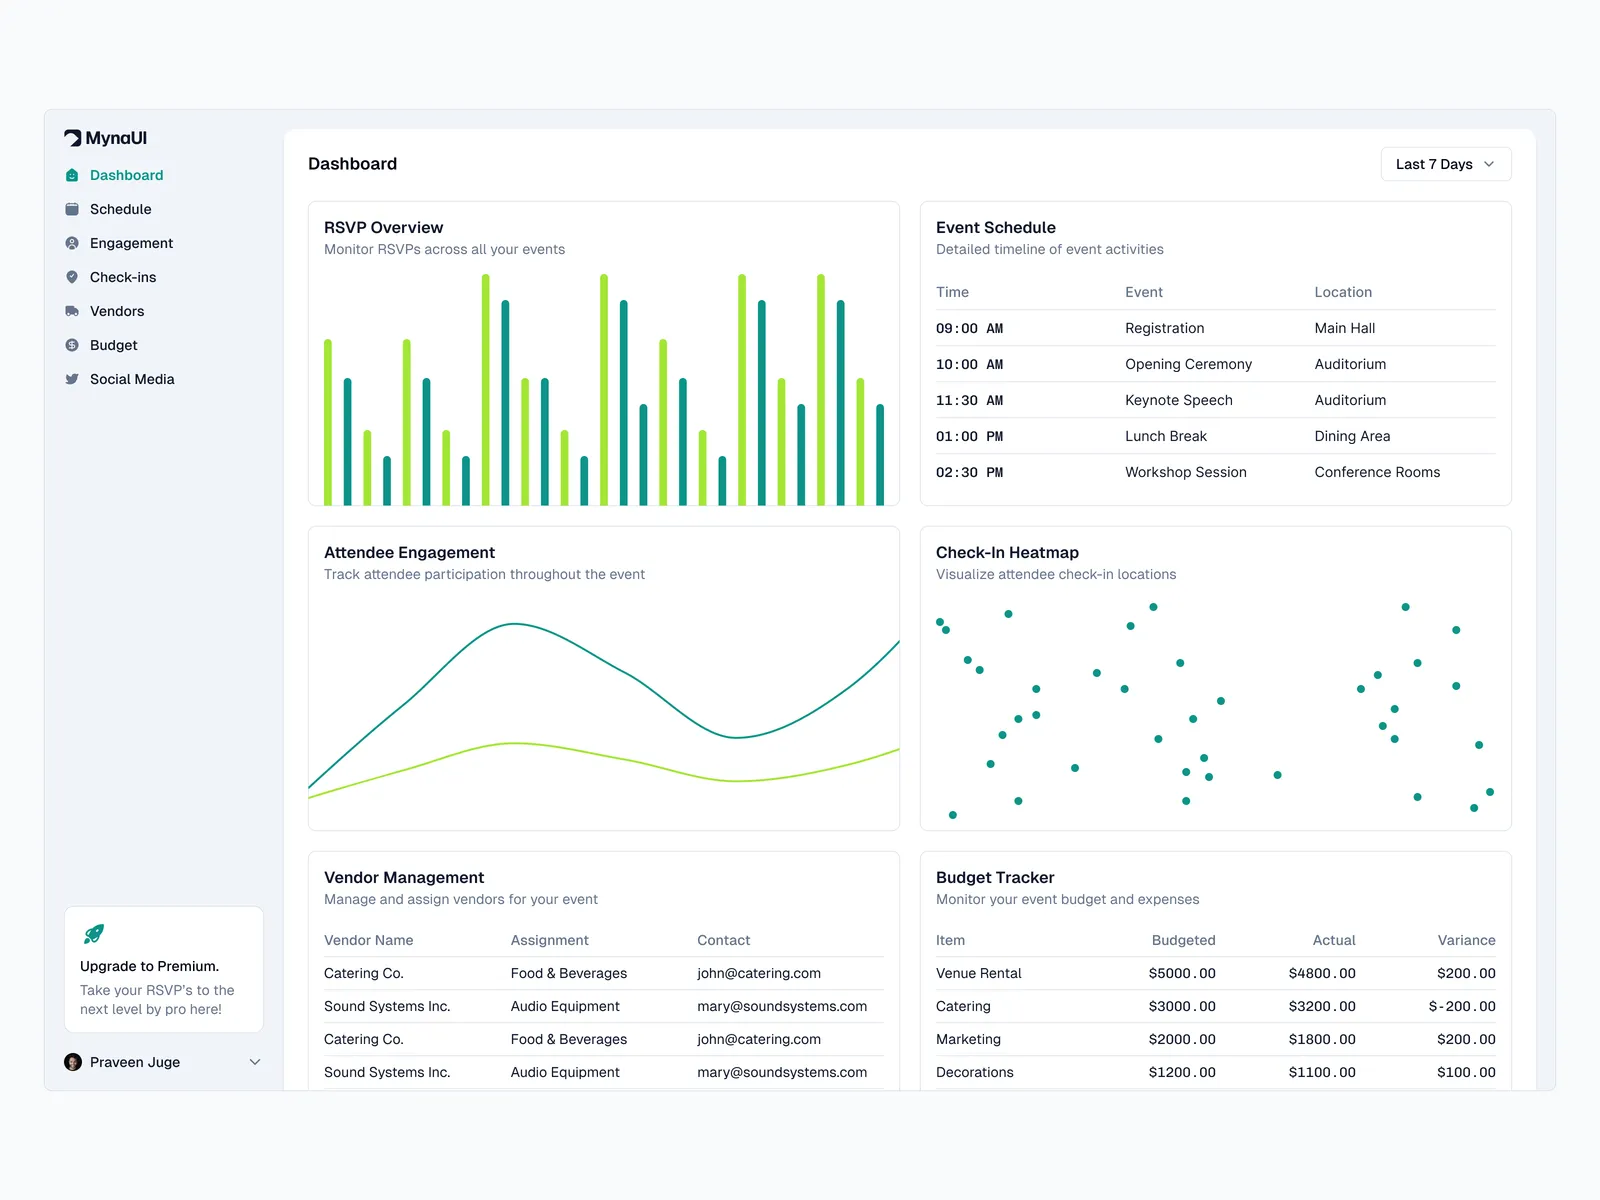The image size is (1600, 1200).
Task: Go to the Vendors section
Action: [x=117, y=311]
